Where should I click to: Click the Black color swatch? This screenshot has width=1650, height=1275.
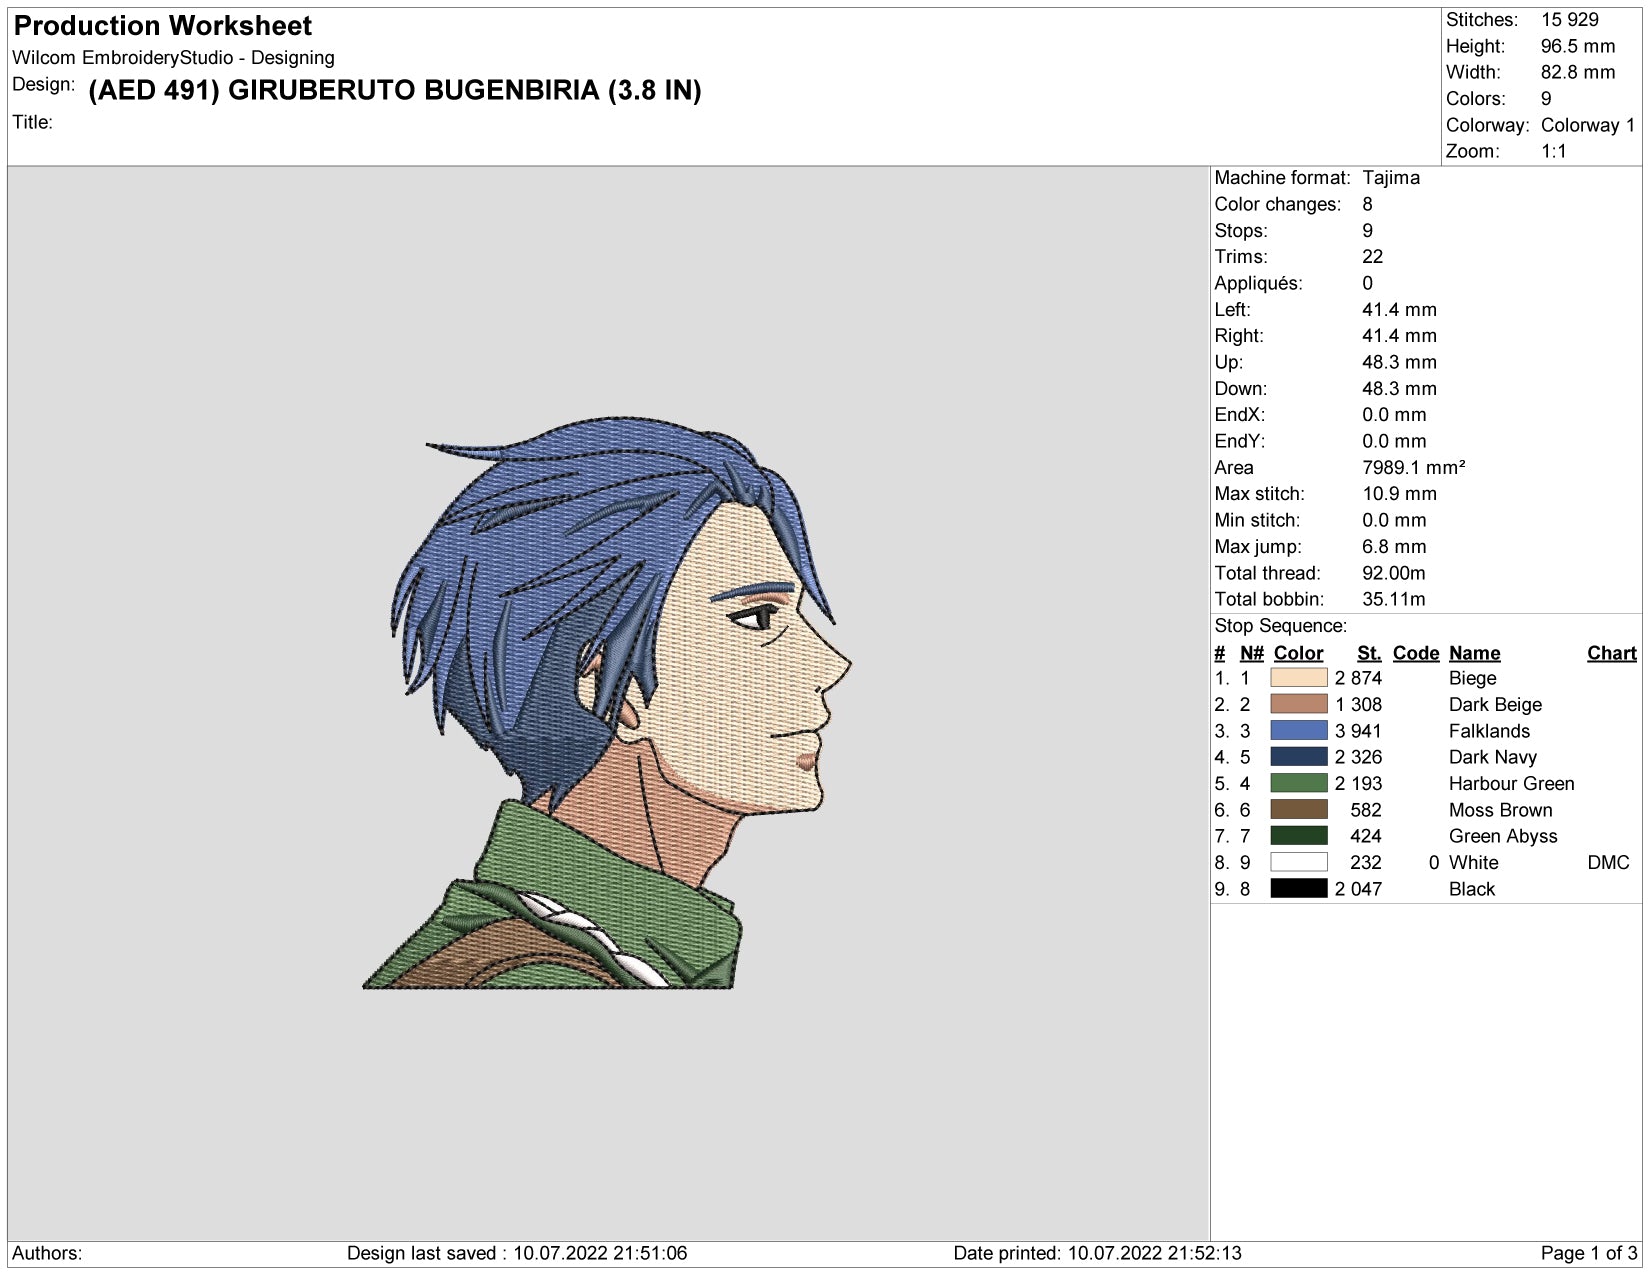[1298, 889]
